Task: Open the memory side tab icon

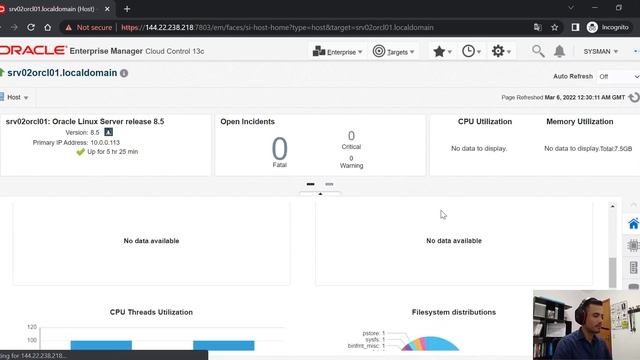Action: (x=633, y=267)
